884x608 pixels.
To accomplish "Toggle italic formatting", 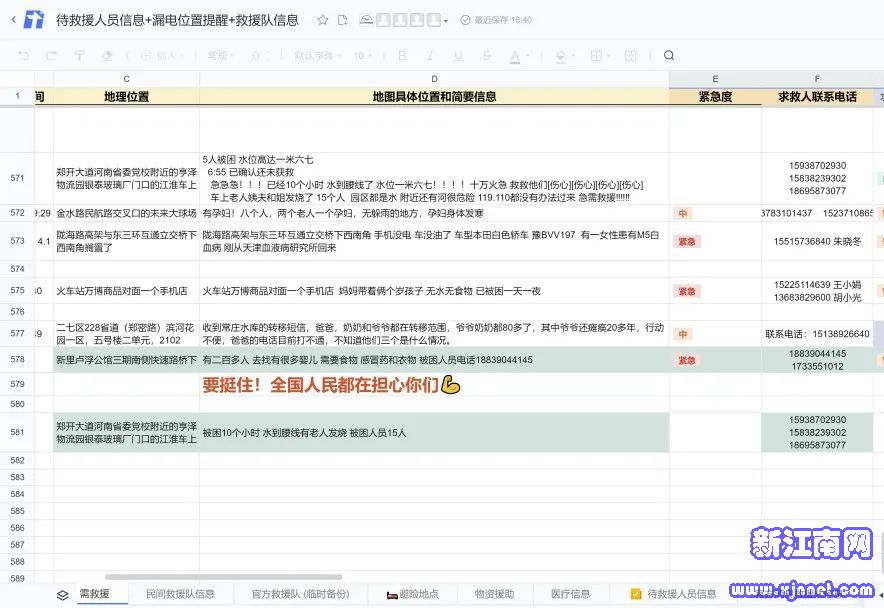I will click(x=430, y=55).
